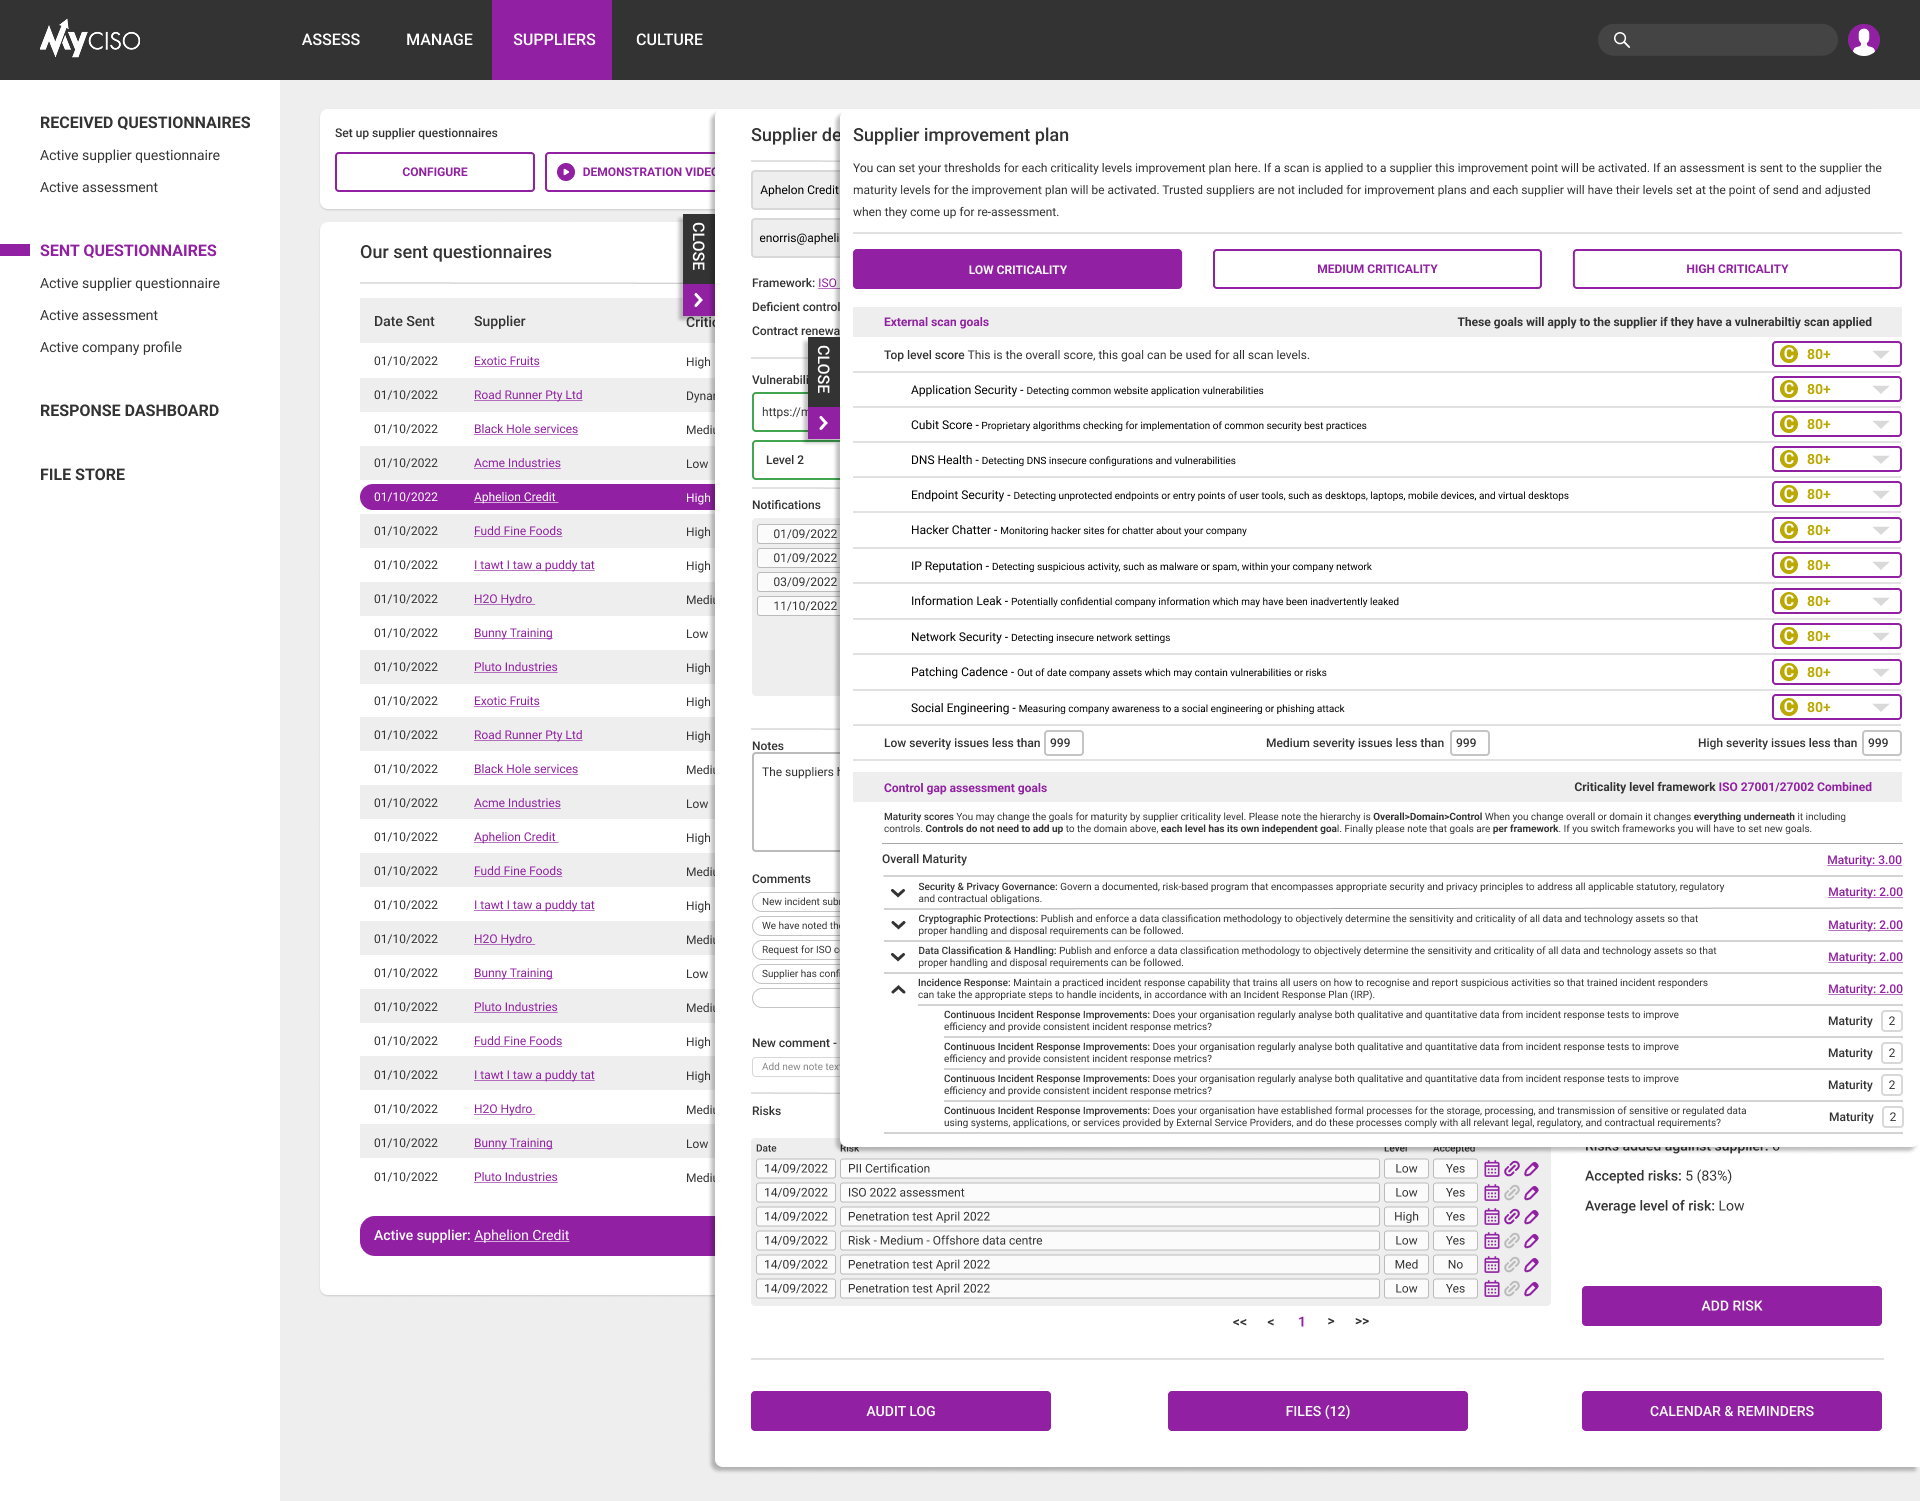1920x1501 pixels.
Task: Open the Manage menu tab
Action: pyautogui.click(x=439, y=40)
